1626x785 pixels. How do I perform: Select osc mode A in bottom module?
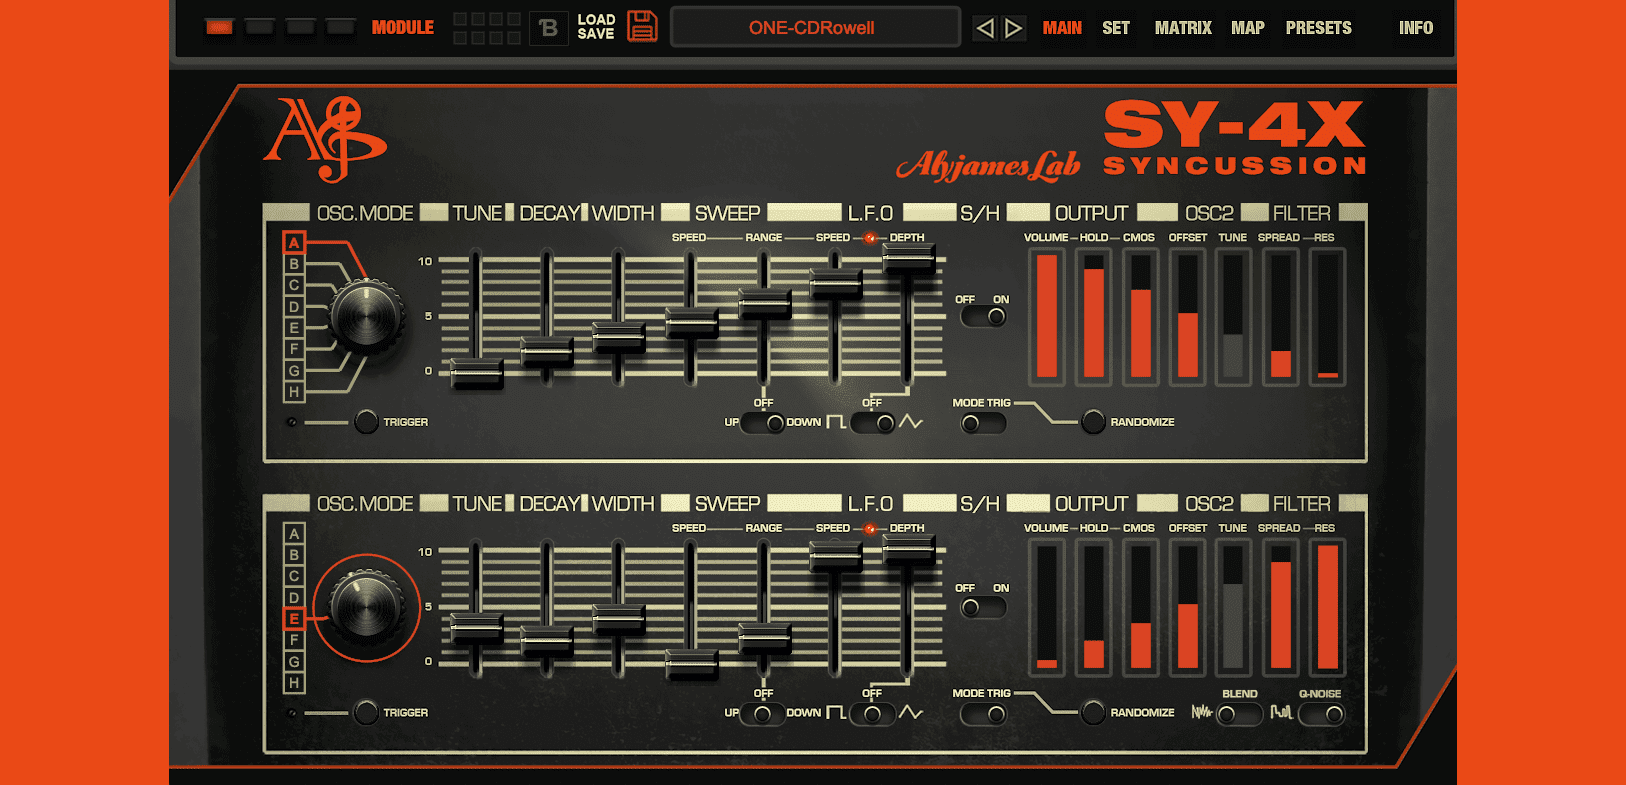pos(294,533)
